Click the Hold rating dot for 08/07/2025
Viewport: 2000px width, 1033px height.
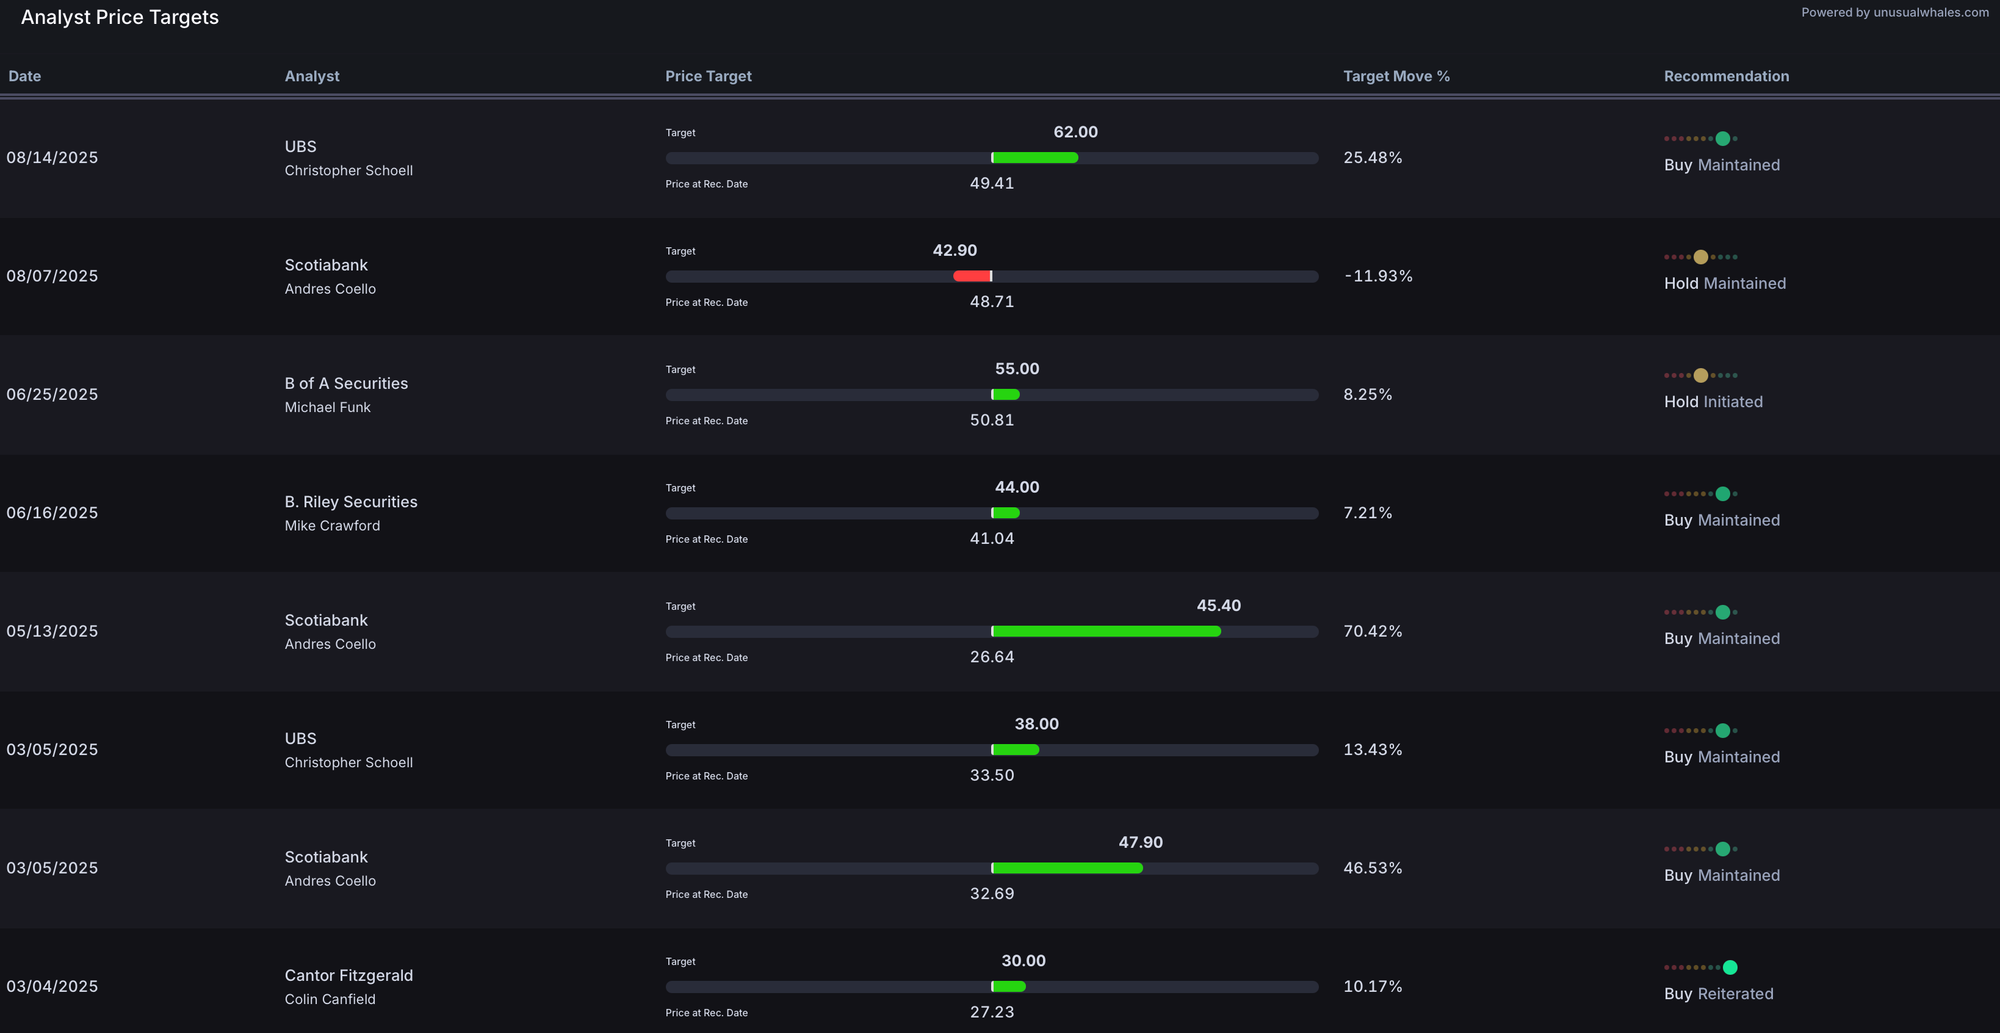pyautogui.click(x=1700, y=257)
